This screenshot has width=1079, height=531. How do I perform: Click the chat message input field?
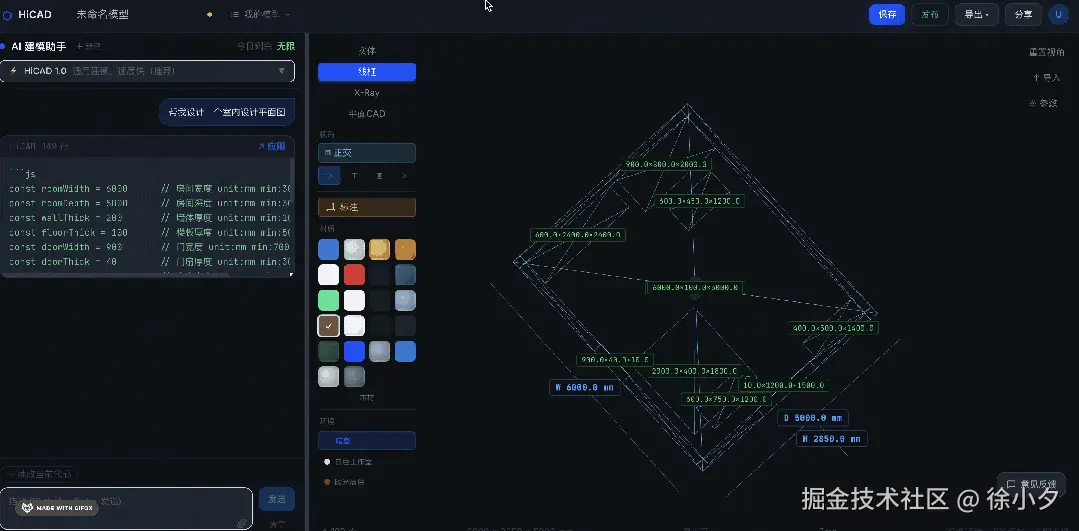[x=127, y=508]
